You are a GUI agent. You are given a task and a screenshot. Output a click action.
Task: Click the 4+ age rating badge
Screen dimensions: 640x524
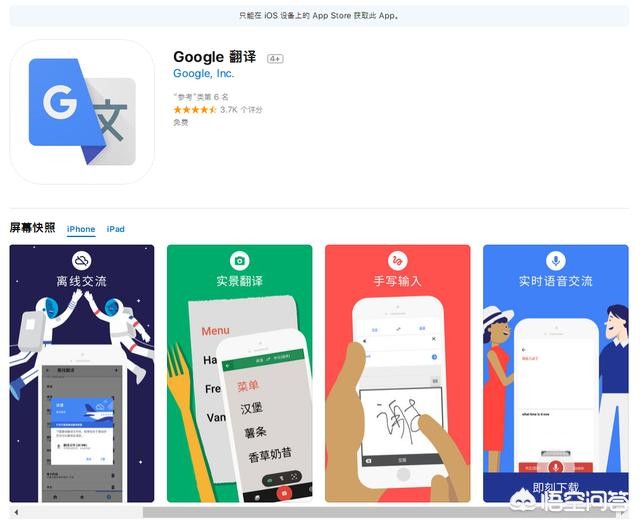275,59
